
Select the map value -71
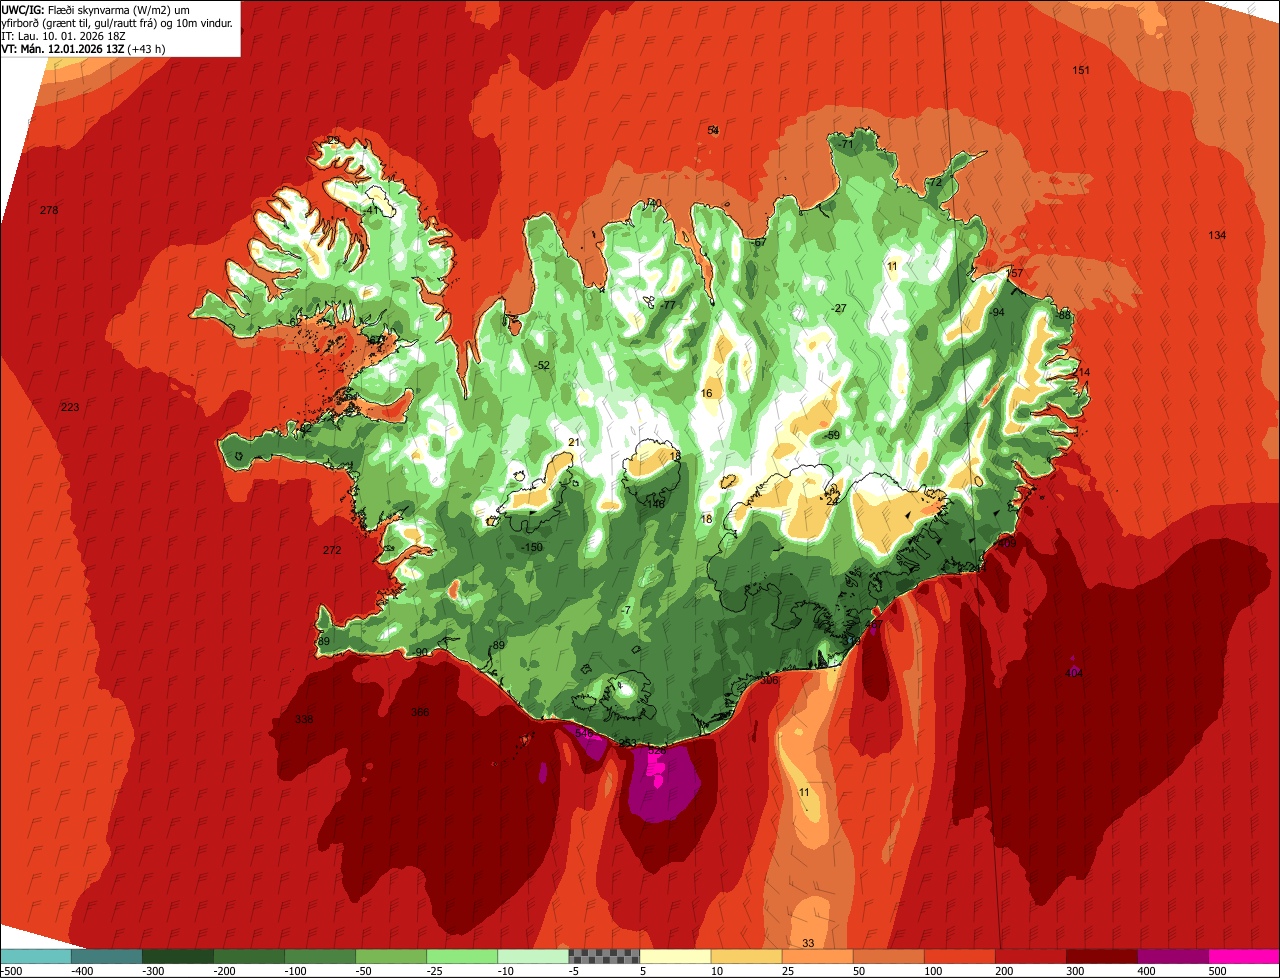tap(845, 145)
